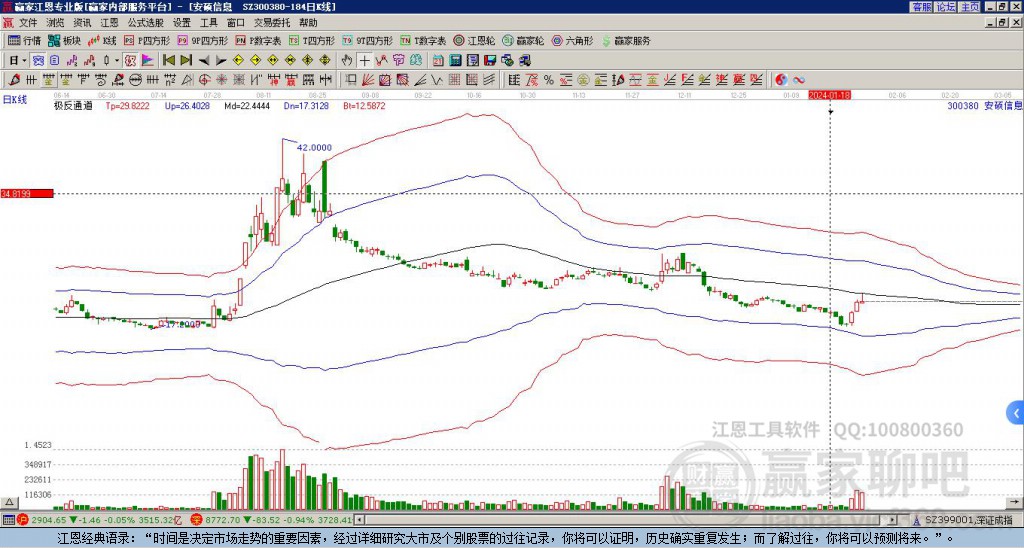Click the K线 toolbar button
This screenshot has height=548, width=1024.
pos(103,40)
